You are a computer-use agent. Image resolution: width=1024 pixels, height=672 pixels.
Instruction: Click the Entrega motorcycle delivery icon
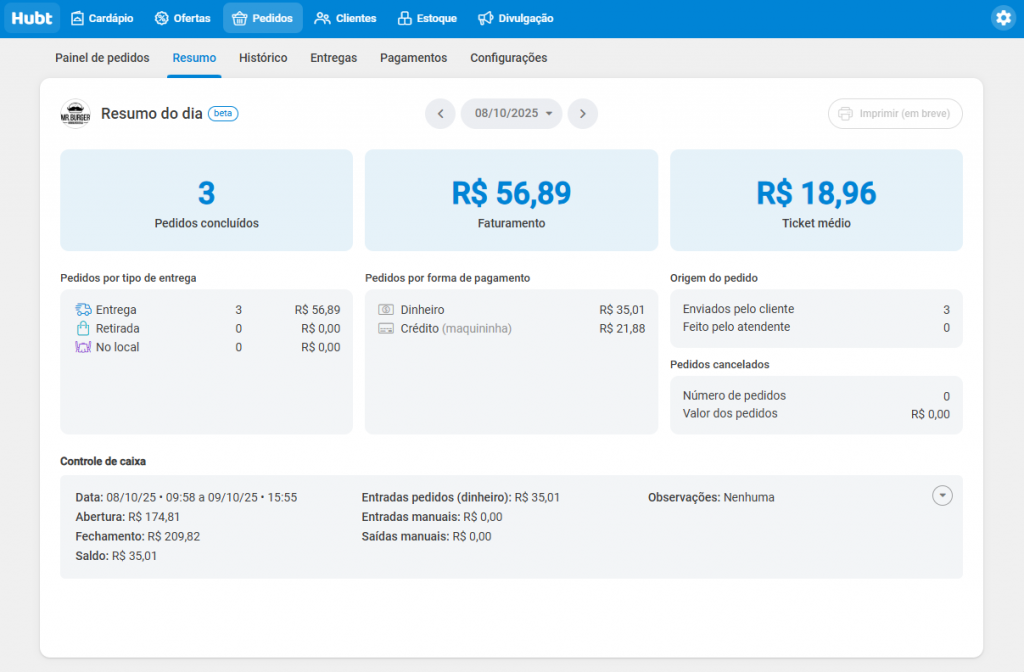point(83,309)
